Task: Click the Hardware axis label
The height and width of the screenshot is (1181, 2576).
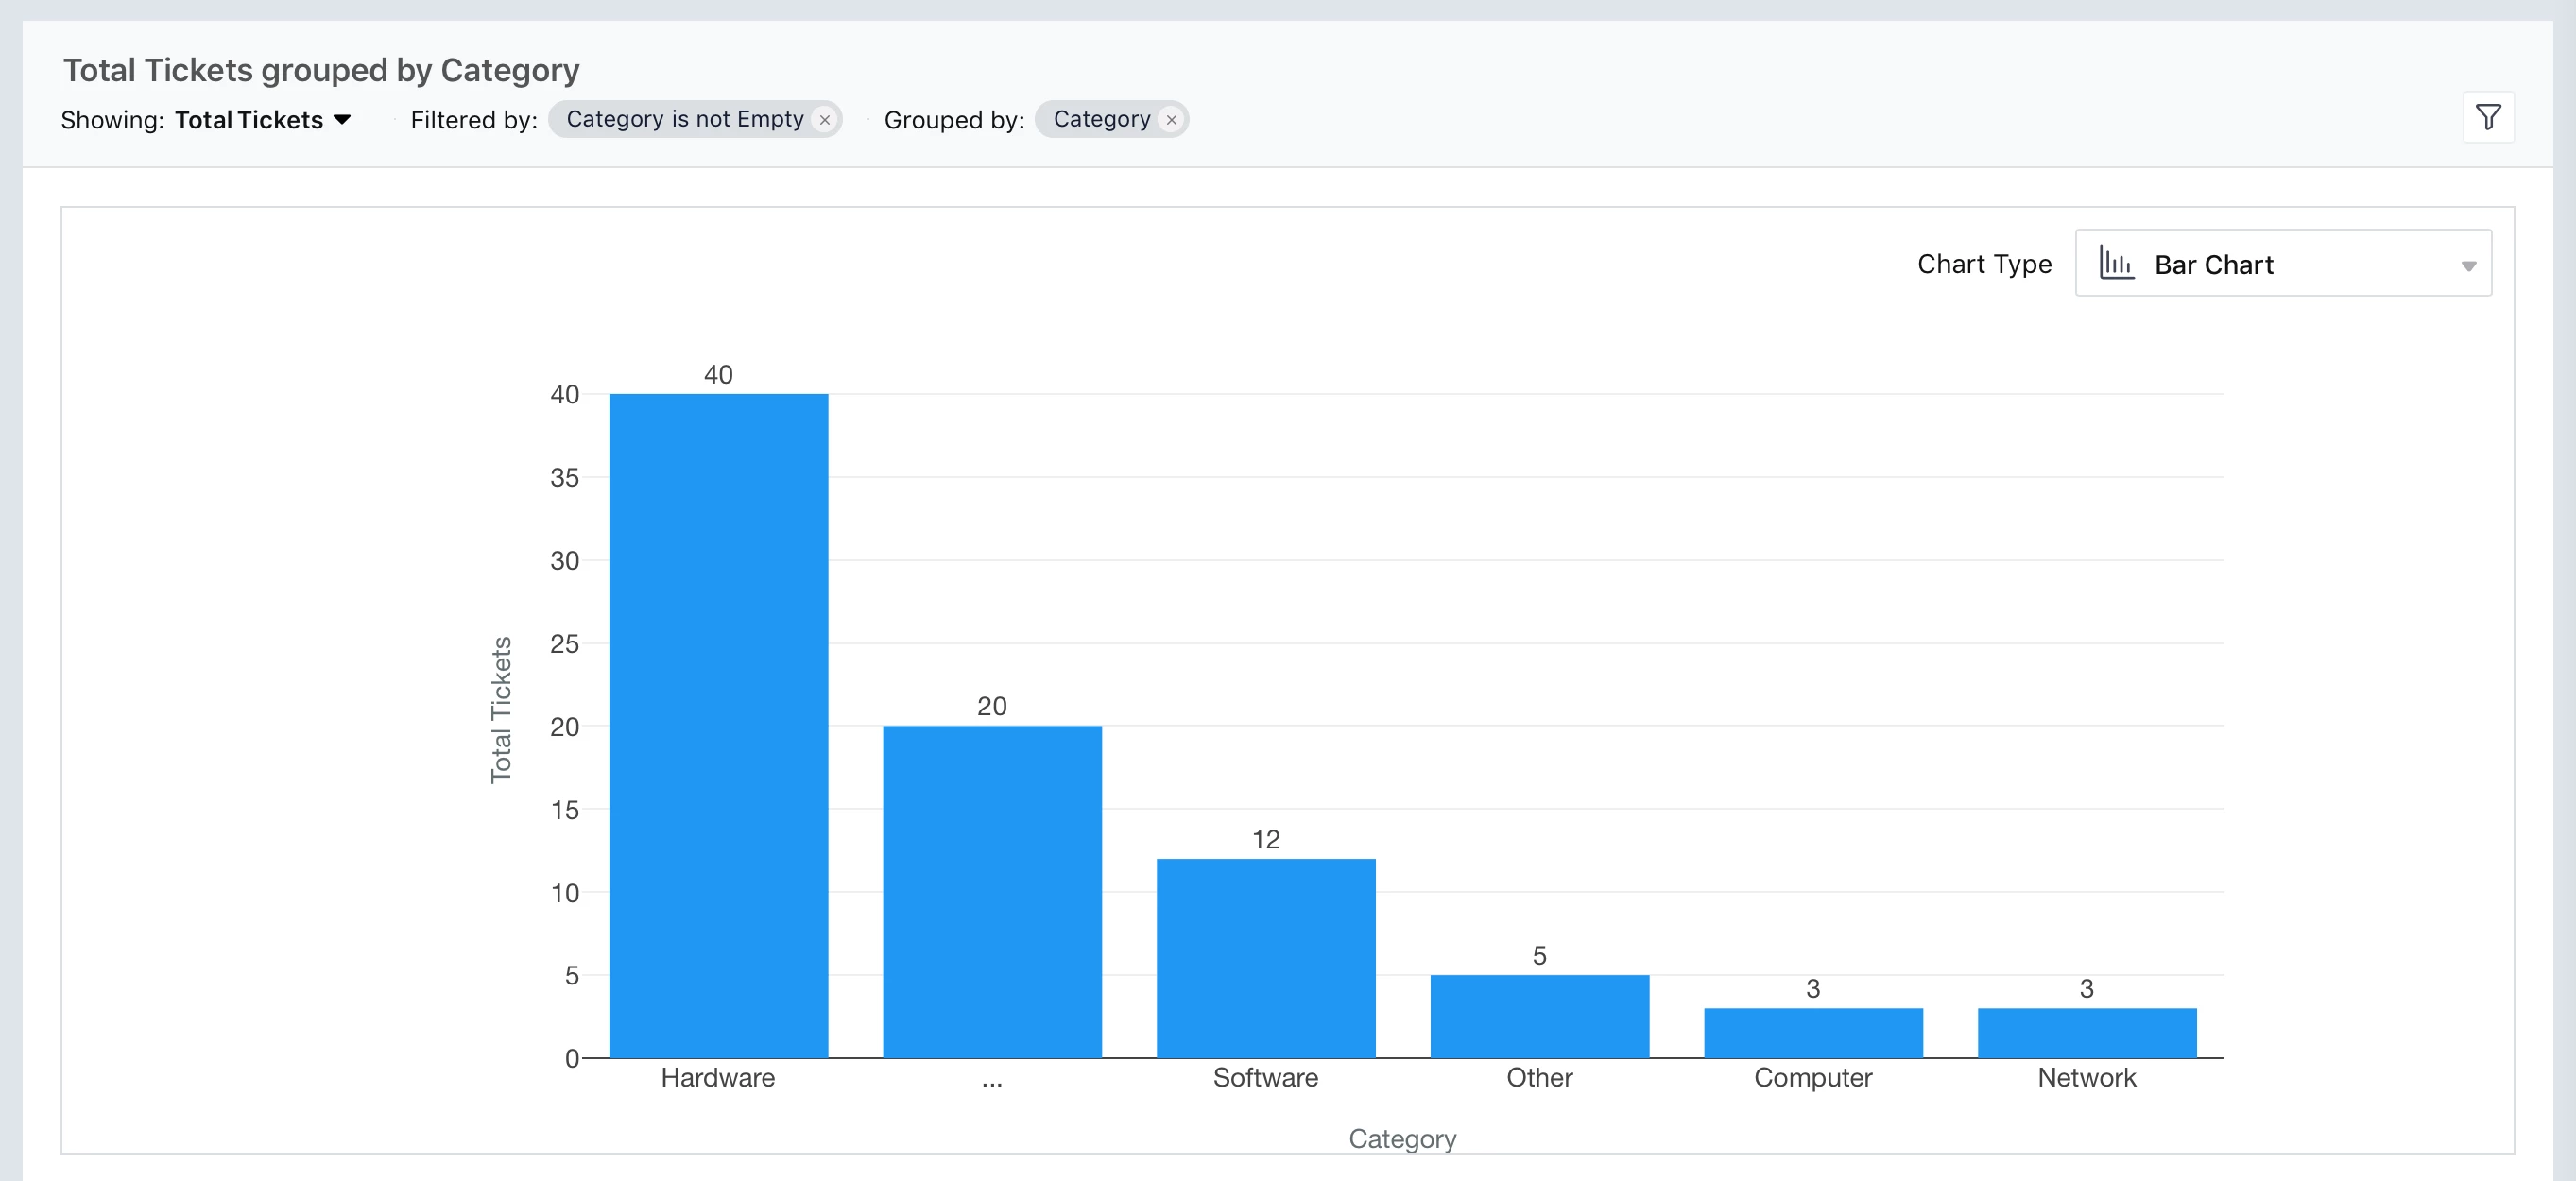Action: coord(717,1077)
